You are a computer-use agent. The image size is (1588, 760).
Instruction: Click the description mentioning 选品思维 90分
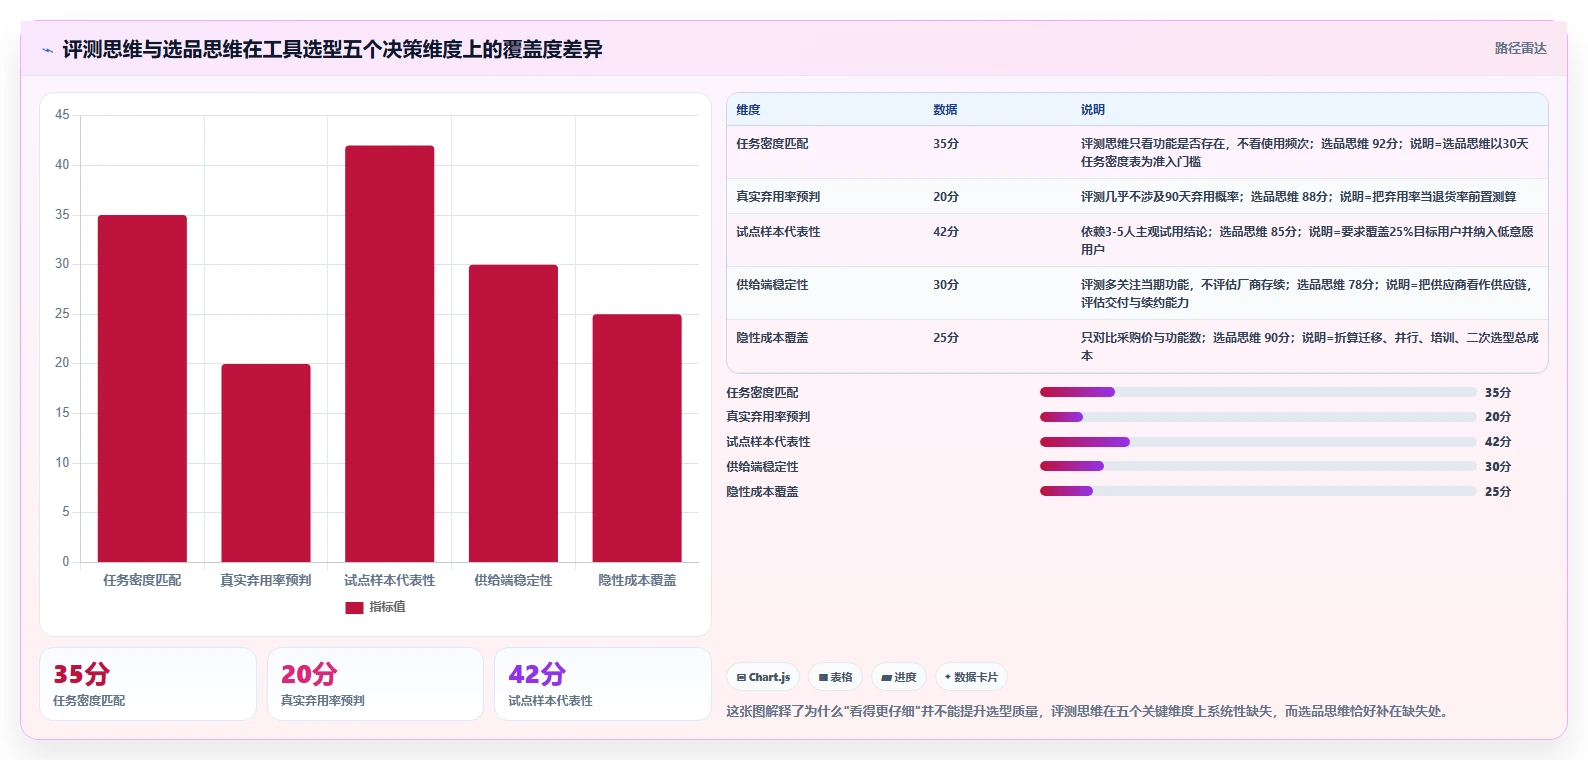1309,347
